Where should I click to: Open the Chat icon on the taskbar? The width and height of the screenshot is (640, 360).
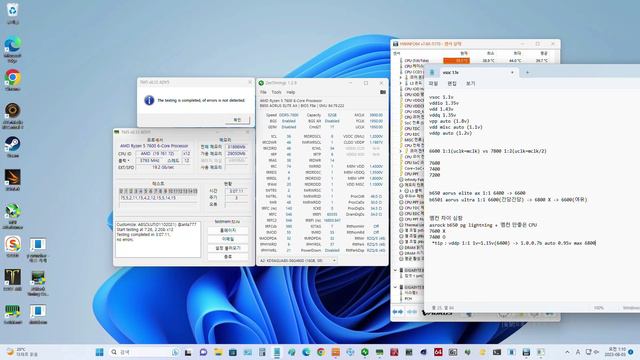pyautogui.click(x=203, y=352)
